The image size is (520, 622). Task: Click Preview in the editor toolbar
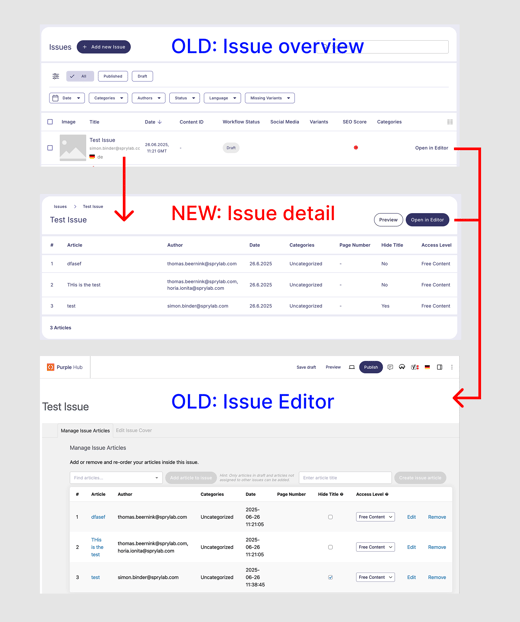(333, 367)
